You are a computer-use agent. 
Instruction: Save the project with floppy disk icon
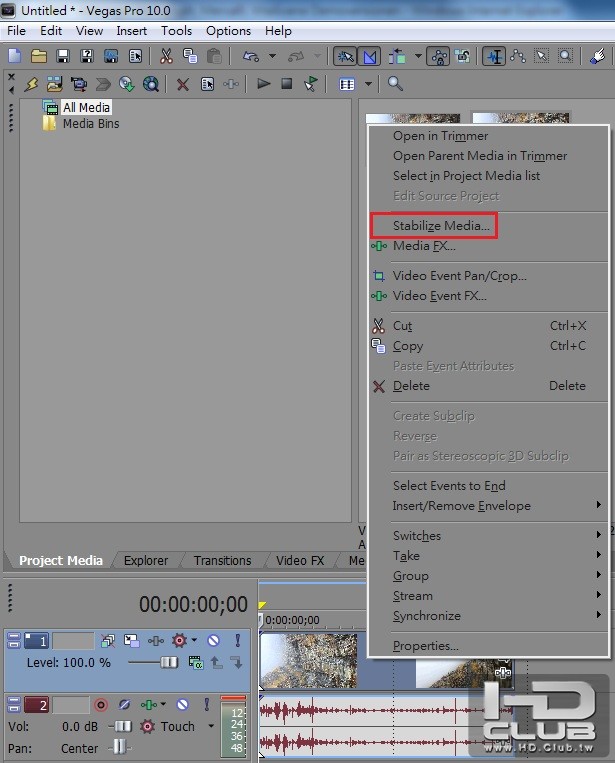tap(63, 56)
